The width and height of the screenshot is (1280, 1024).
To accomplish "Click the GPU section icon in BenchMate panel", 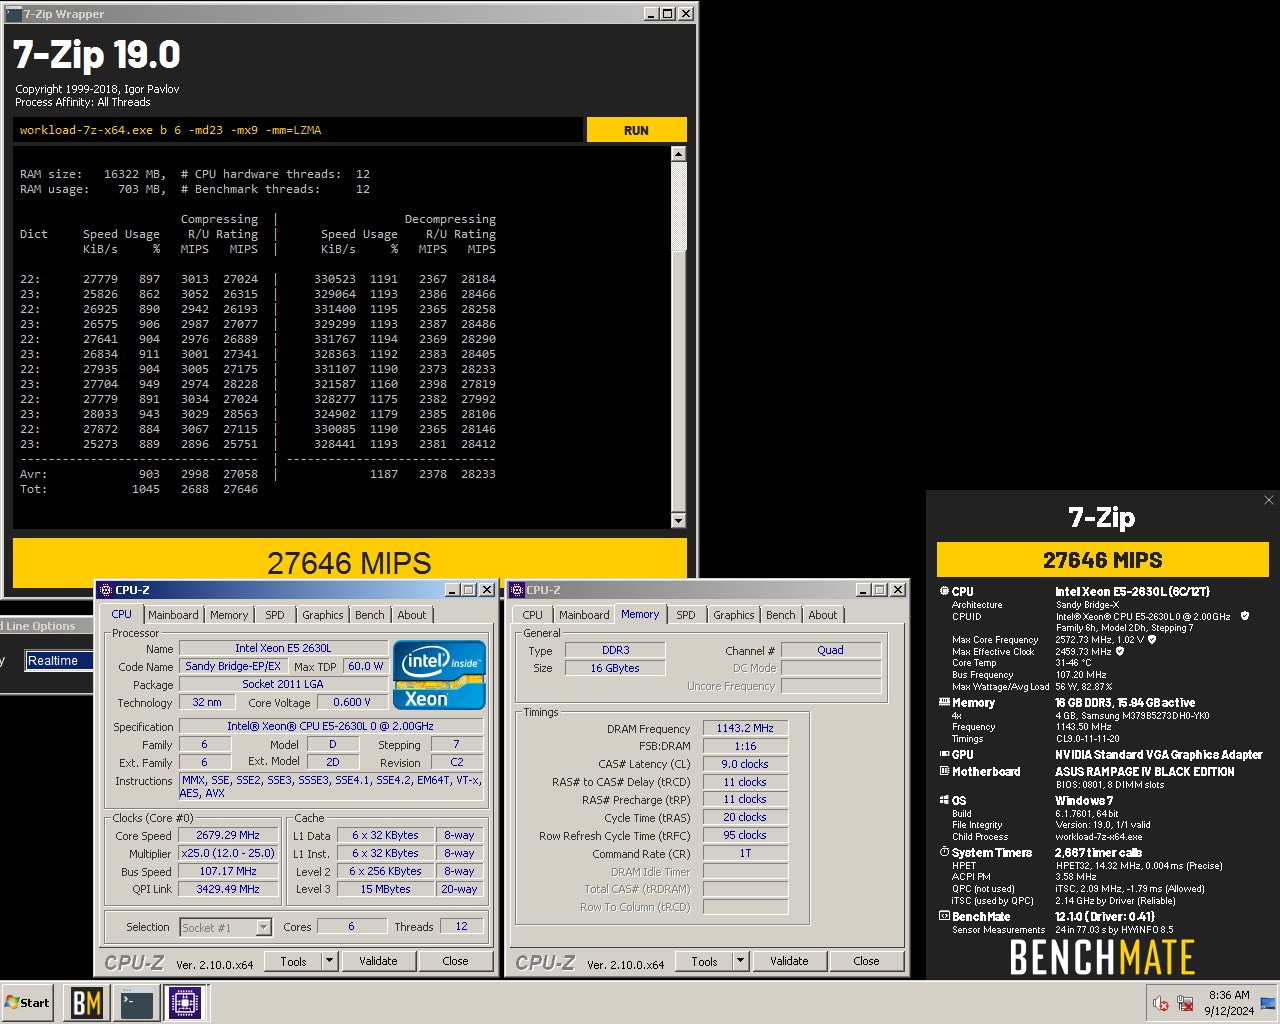I will click(944, 754).
